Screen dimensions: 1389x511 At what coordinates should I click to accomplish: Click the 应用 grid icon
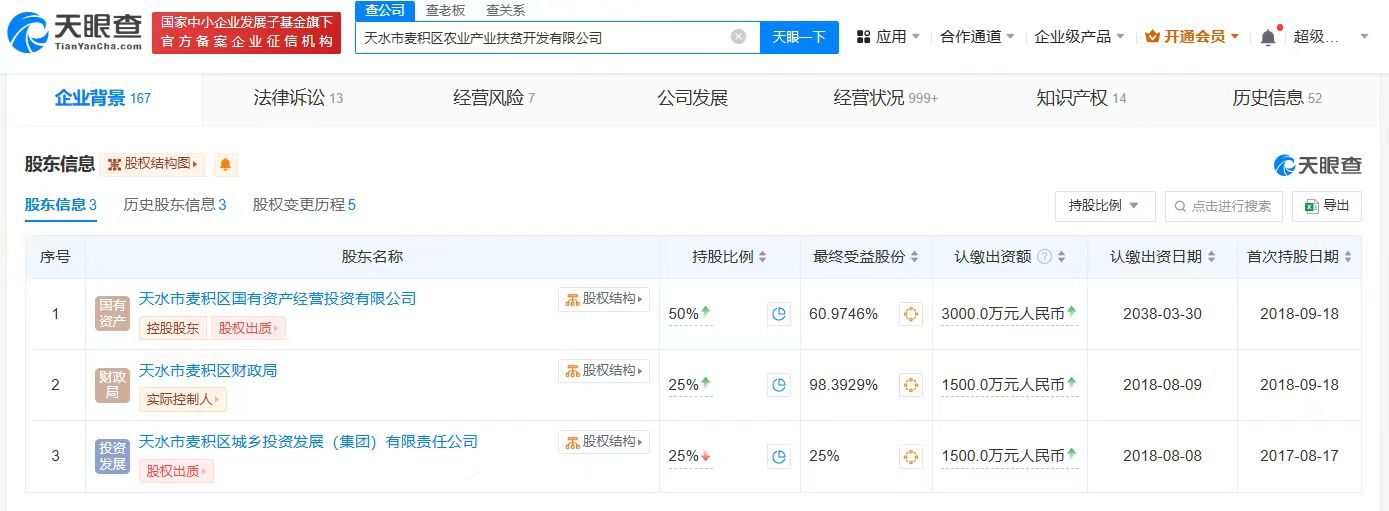pyautogui.click(x=863, y=37)
